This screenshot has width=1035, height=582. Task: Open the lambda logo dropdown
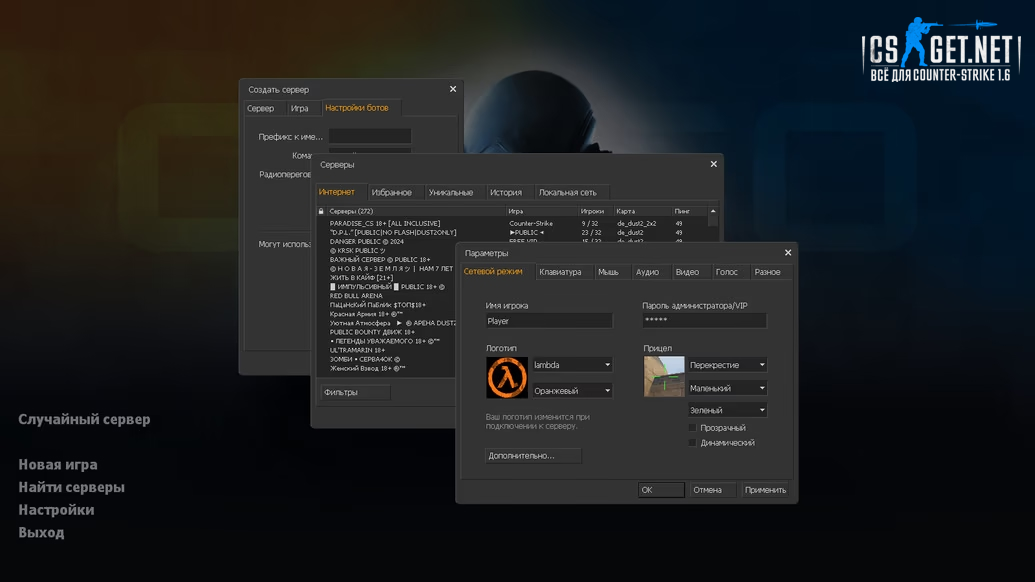click(571, 365)
